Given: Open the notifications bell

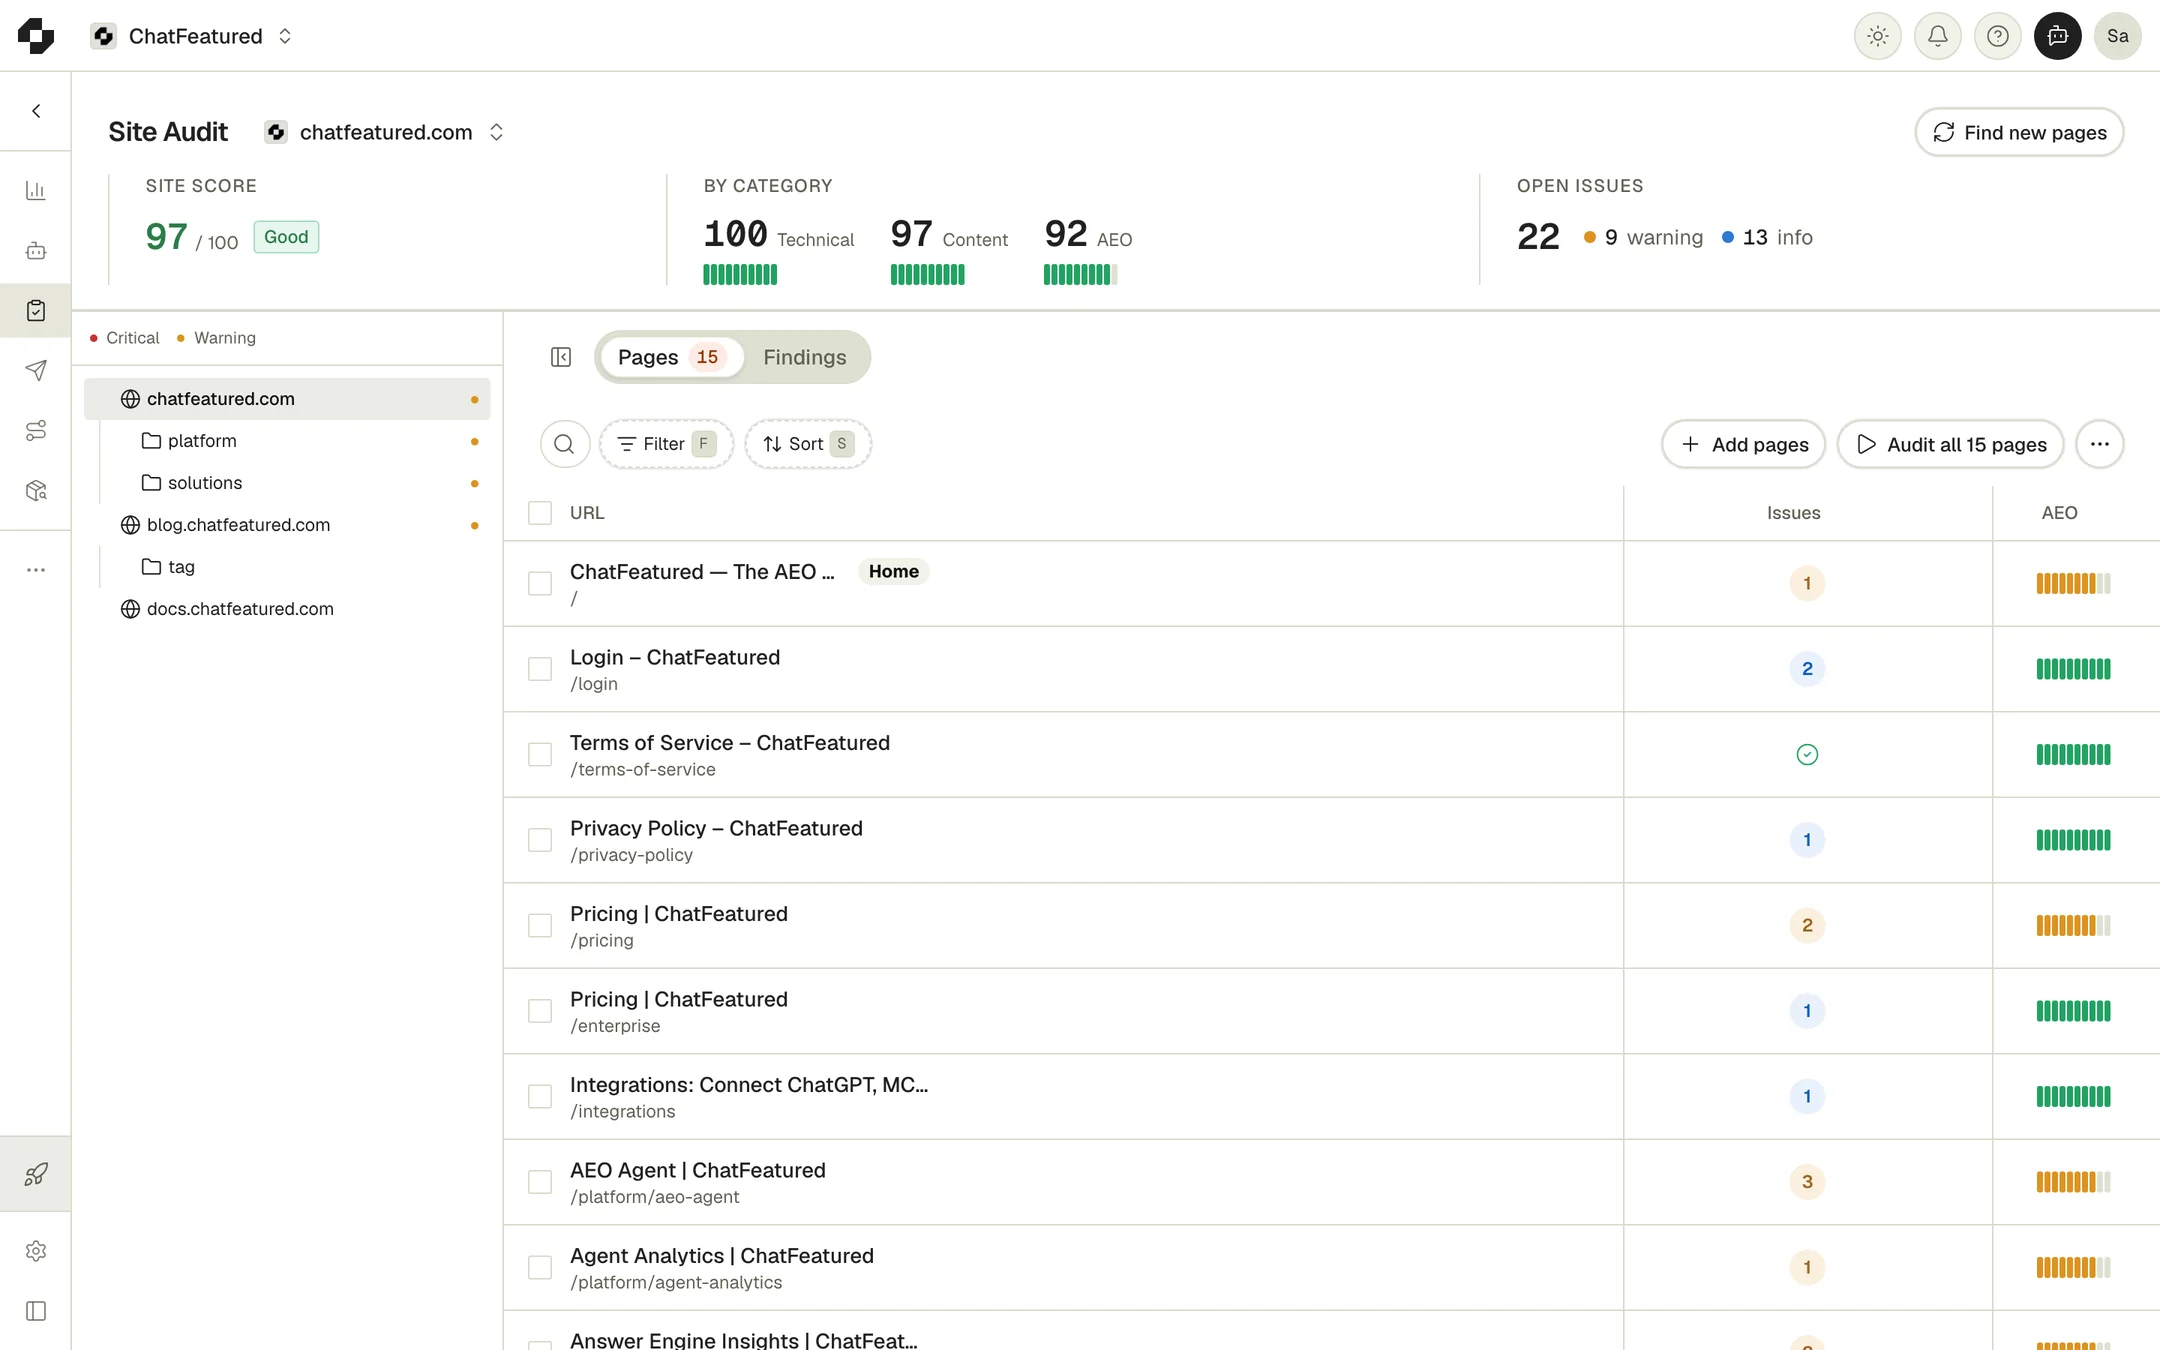Looking at the screenshot, I should pyautogui.click(x=1938, y=36).
